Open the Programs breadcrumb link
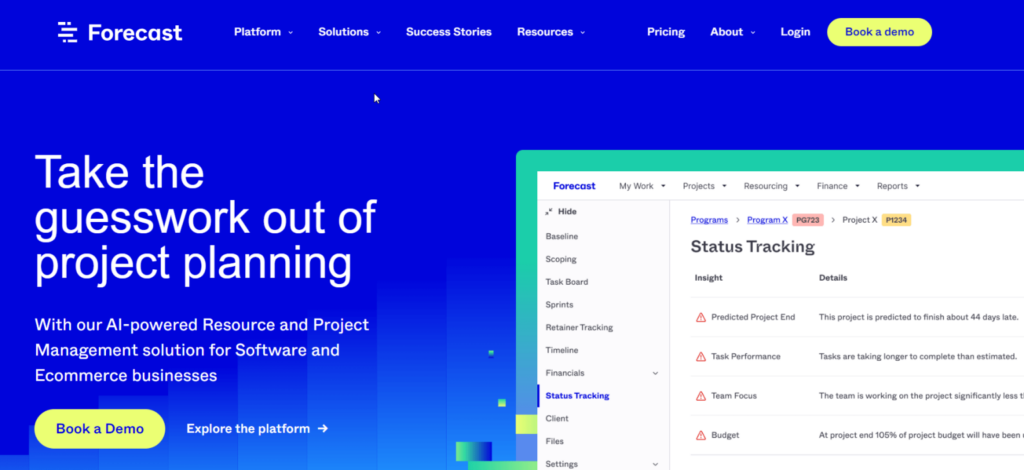Image resolution: width=1024 pixels, height=470 pixels. 709,220
